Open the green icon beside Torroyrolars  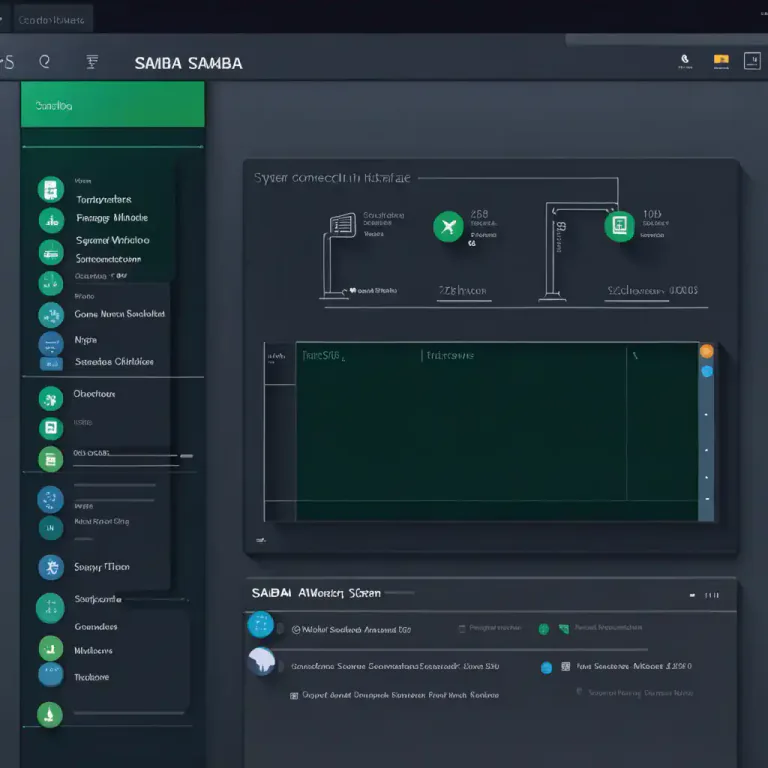pyautogui.click(x=51, y=190)
